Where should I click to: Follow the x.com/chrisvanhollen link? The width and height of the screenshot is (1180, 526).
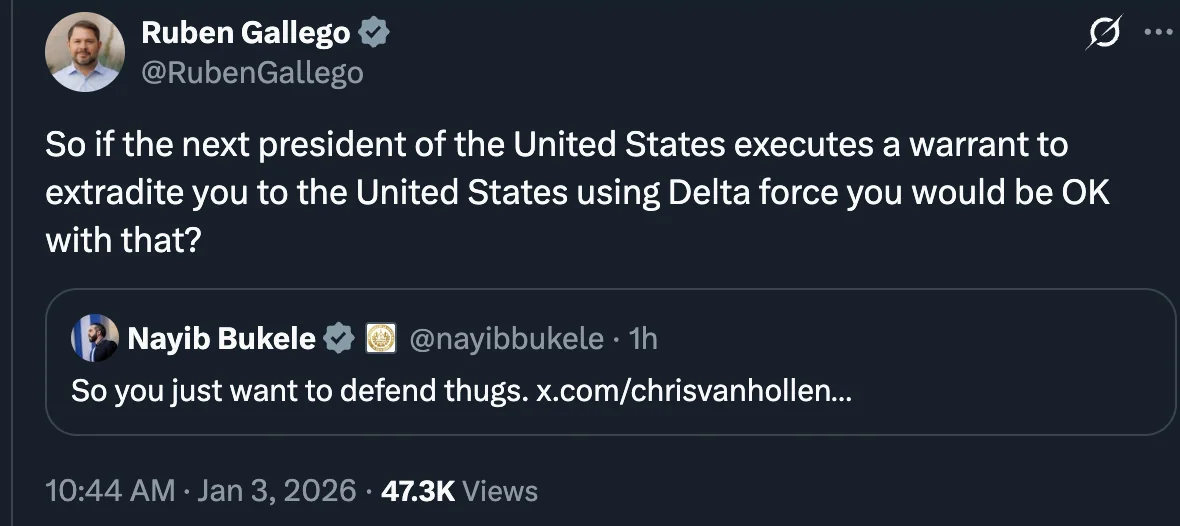pos(694,391)
